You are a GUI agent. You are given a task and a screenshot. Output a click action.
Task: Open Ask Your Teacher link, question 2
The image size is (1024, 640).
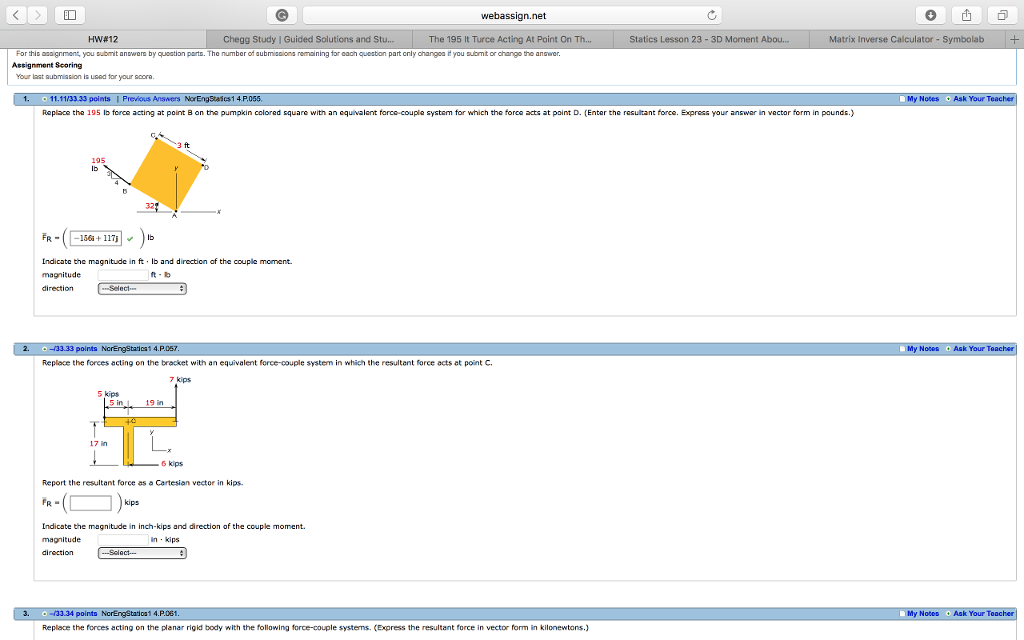tap(984, 349)
